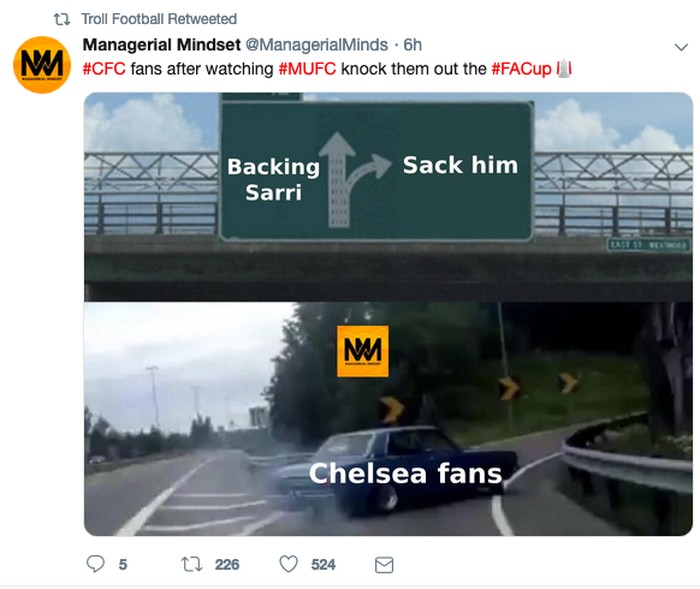Viewport: 700px width, 589px height.
Task: Open the 6h tweet timestamp
Action: pyautogui.click(x=413, y=45)
